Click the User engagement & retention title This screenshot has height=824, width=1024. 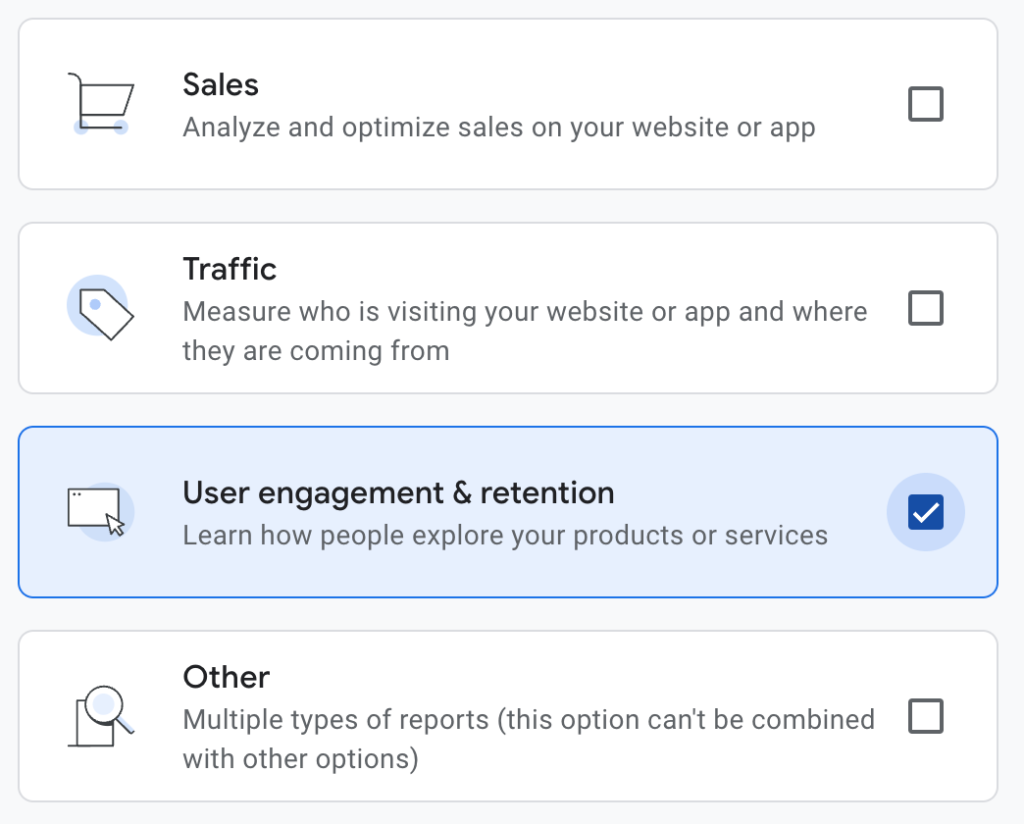pyautogui.click(x=398, y=493)
